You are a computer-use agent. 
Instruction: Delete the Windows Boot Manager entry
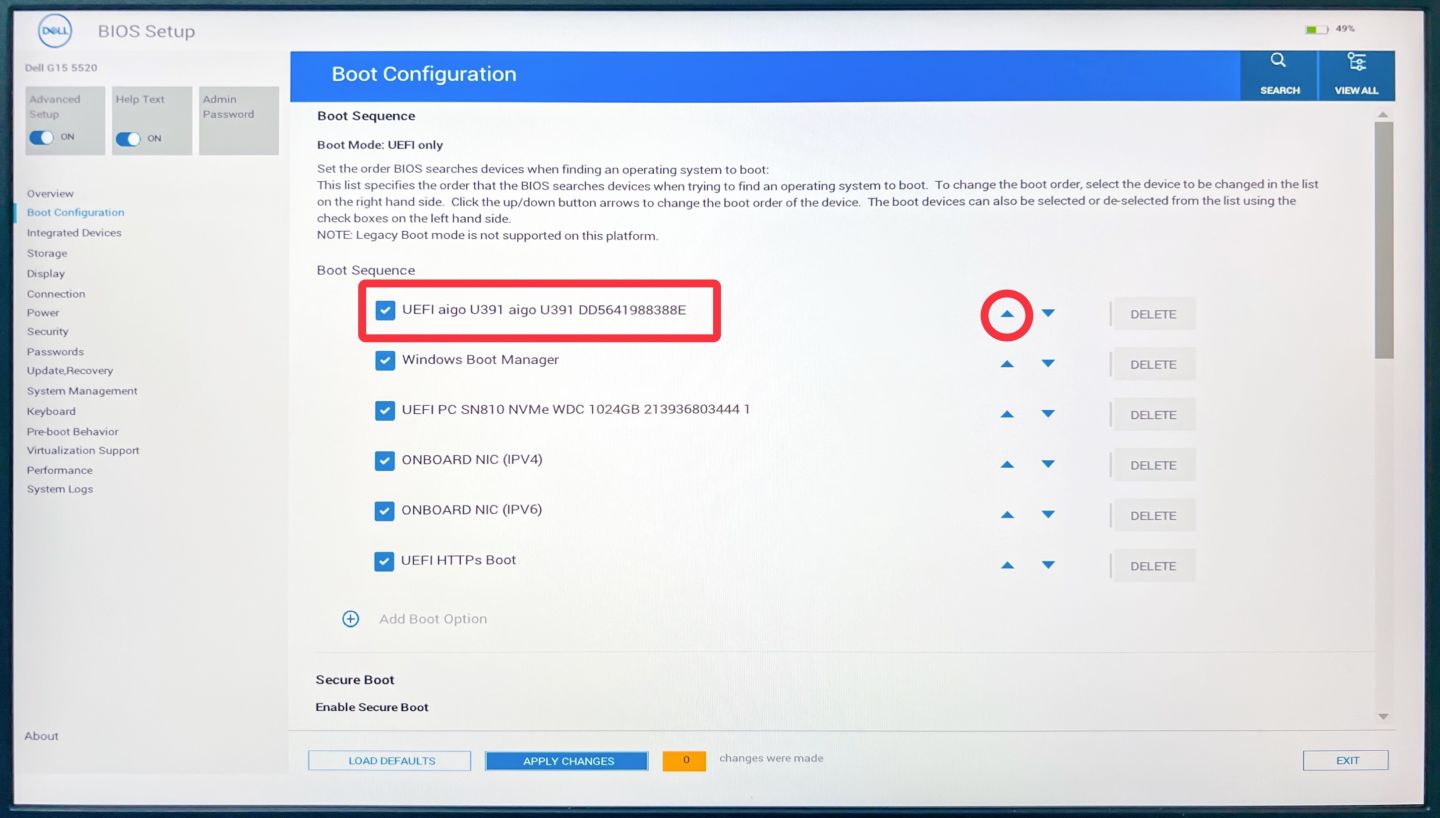(x=1153, y=365)
